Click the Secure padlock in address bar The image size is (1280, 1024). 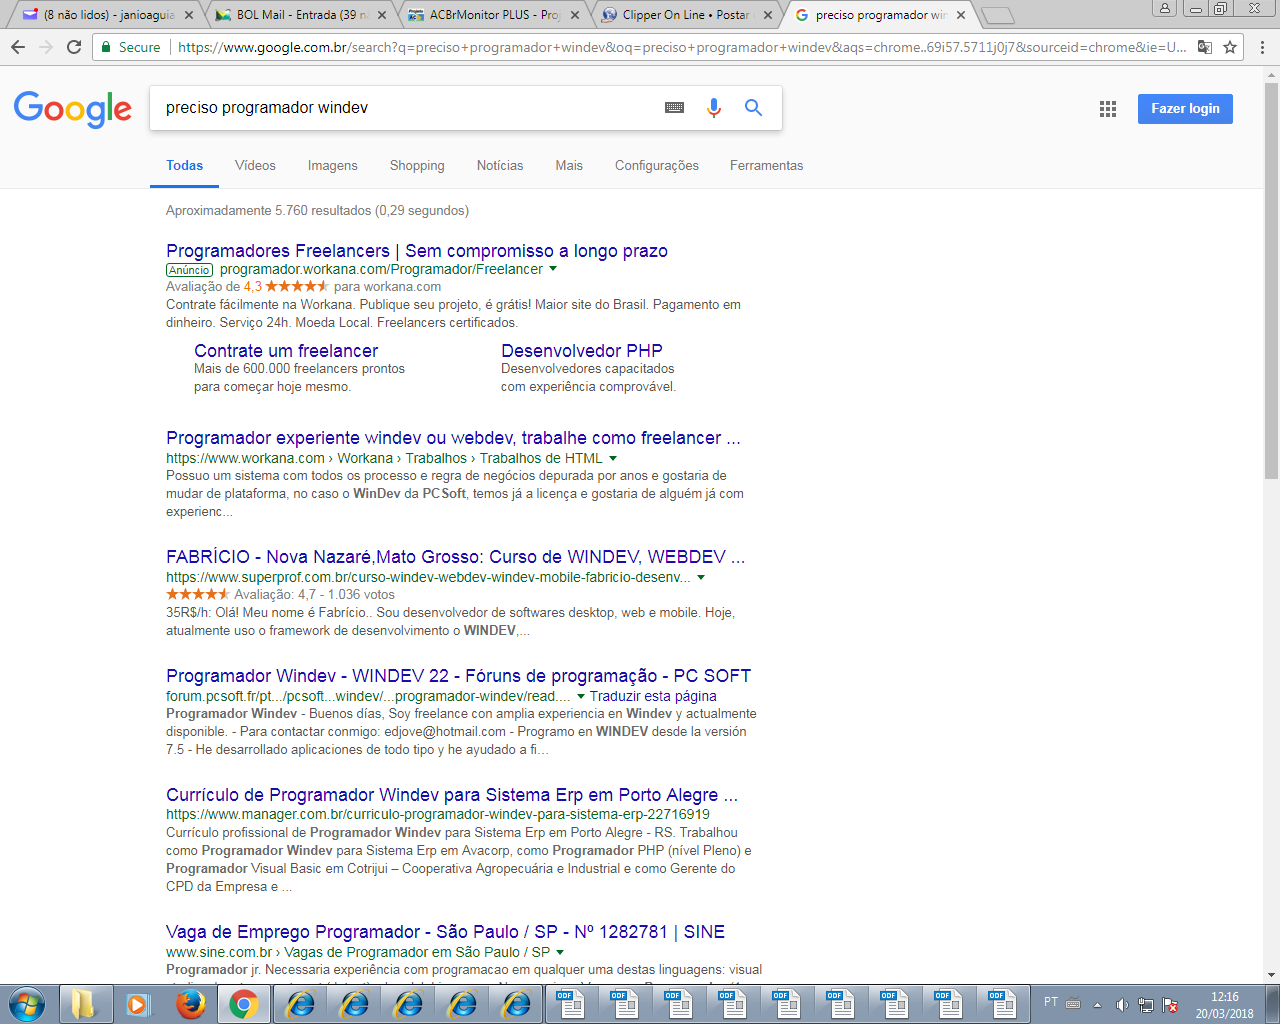tap(106, 47)
